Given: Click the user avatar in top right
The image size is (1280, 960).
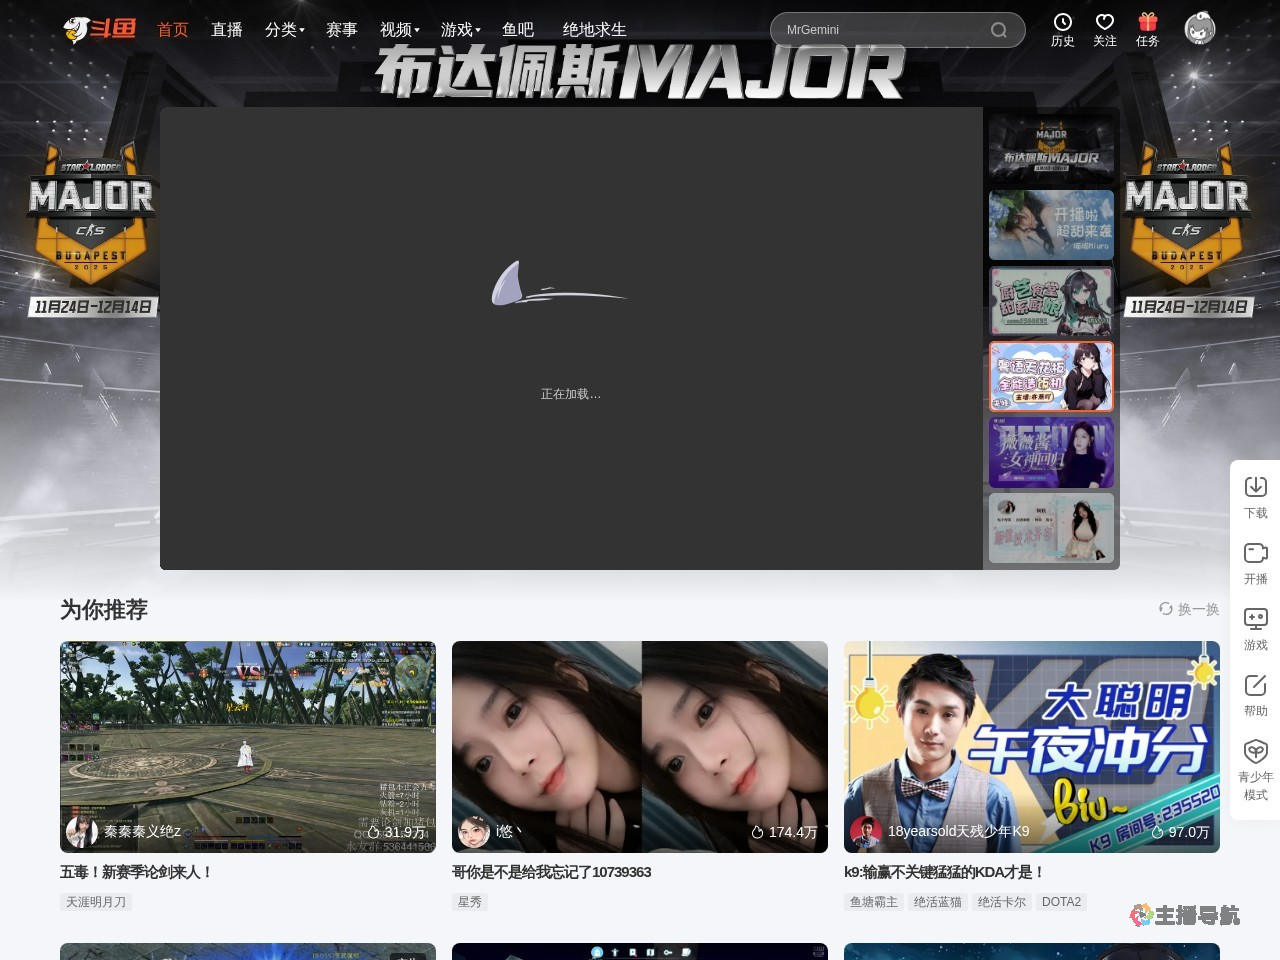Looking at the screenshot, I should click(1199, 29).
